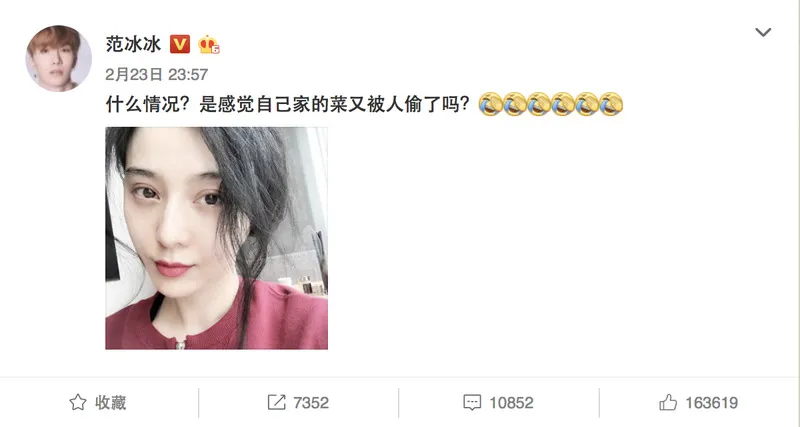Click the gold crown membership badge
Image resolution: width=800 pixels, height=427 pixels.
[209, 44]
